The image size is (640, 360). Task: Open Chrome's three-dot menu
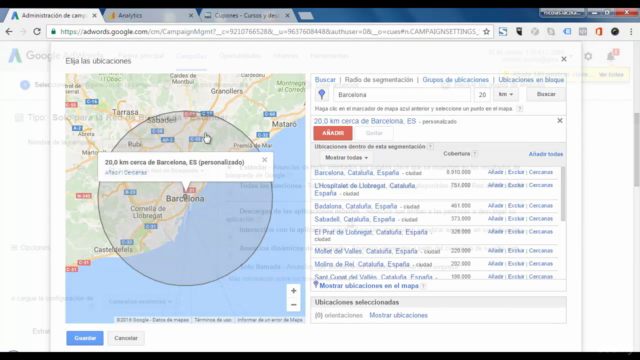pos(631,31)
